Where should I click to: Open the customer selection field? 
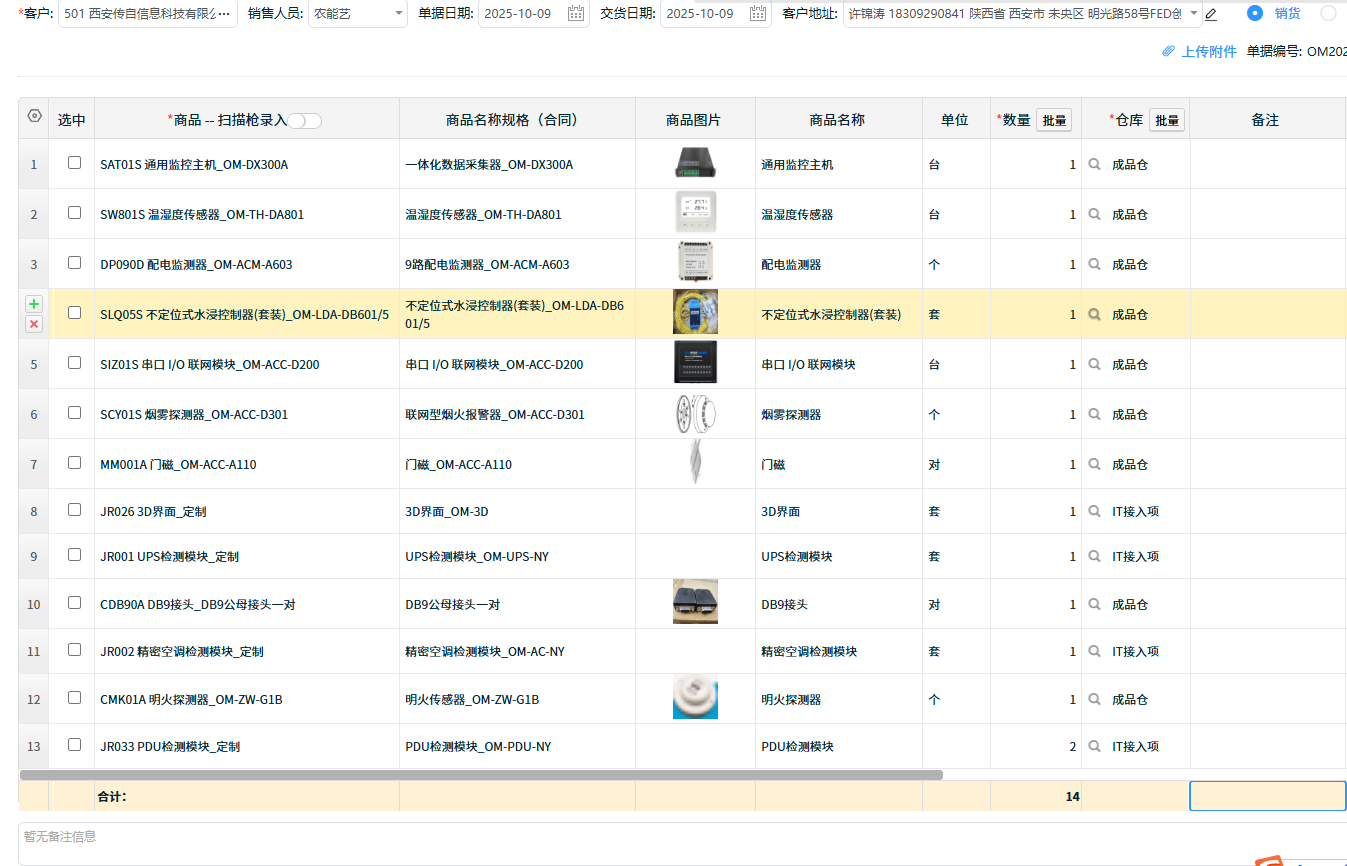147,14
